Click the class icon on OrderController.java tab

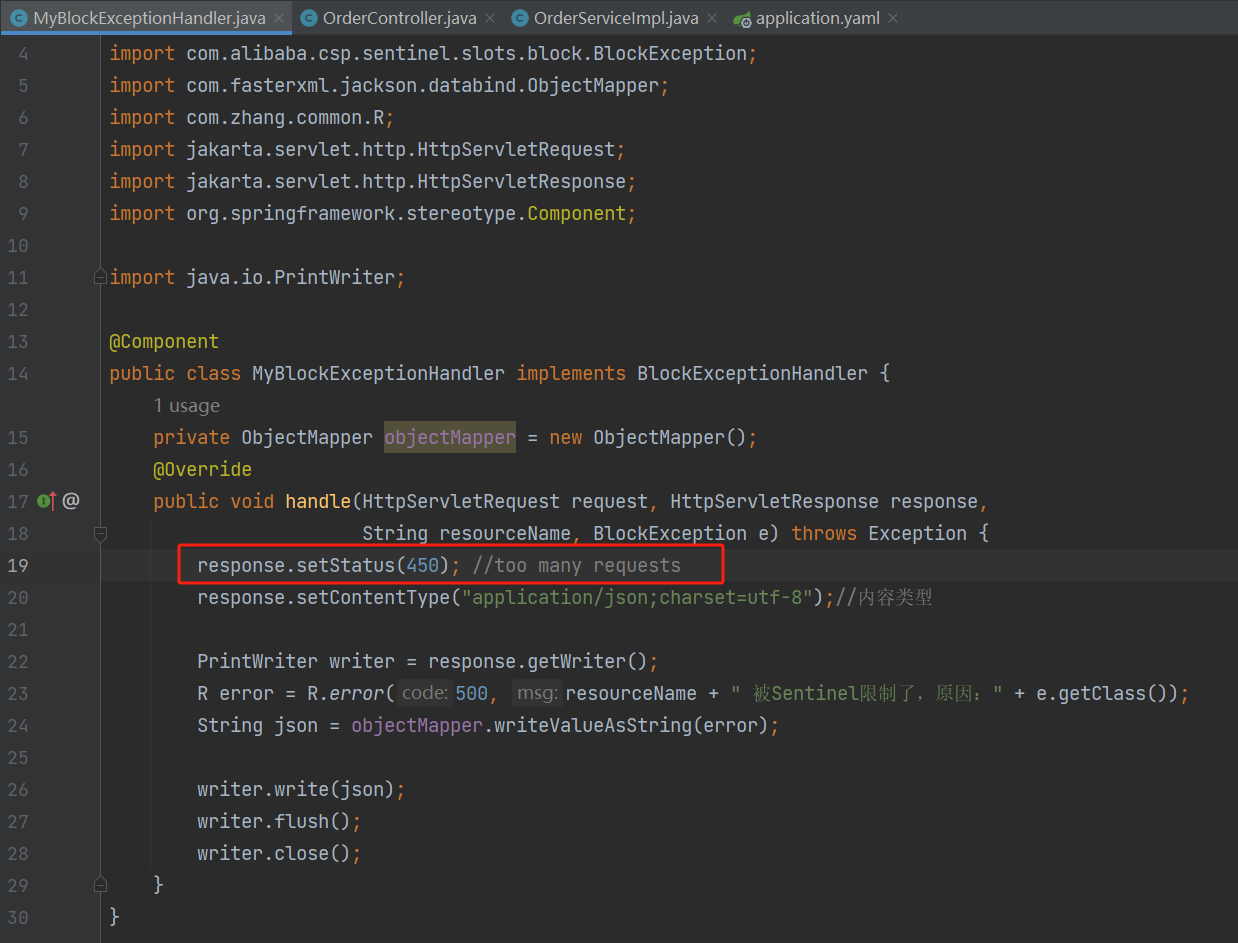pos(308,18)
